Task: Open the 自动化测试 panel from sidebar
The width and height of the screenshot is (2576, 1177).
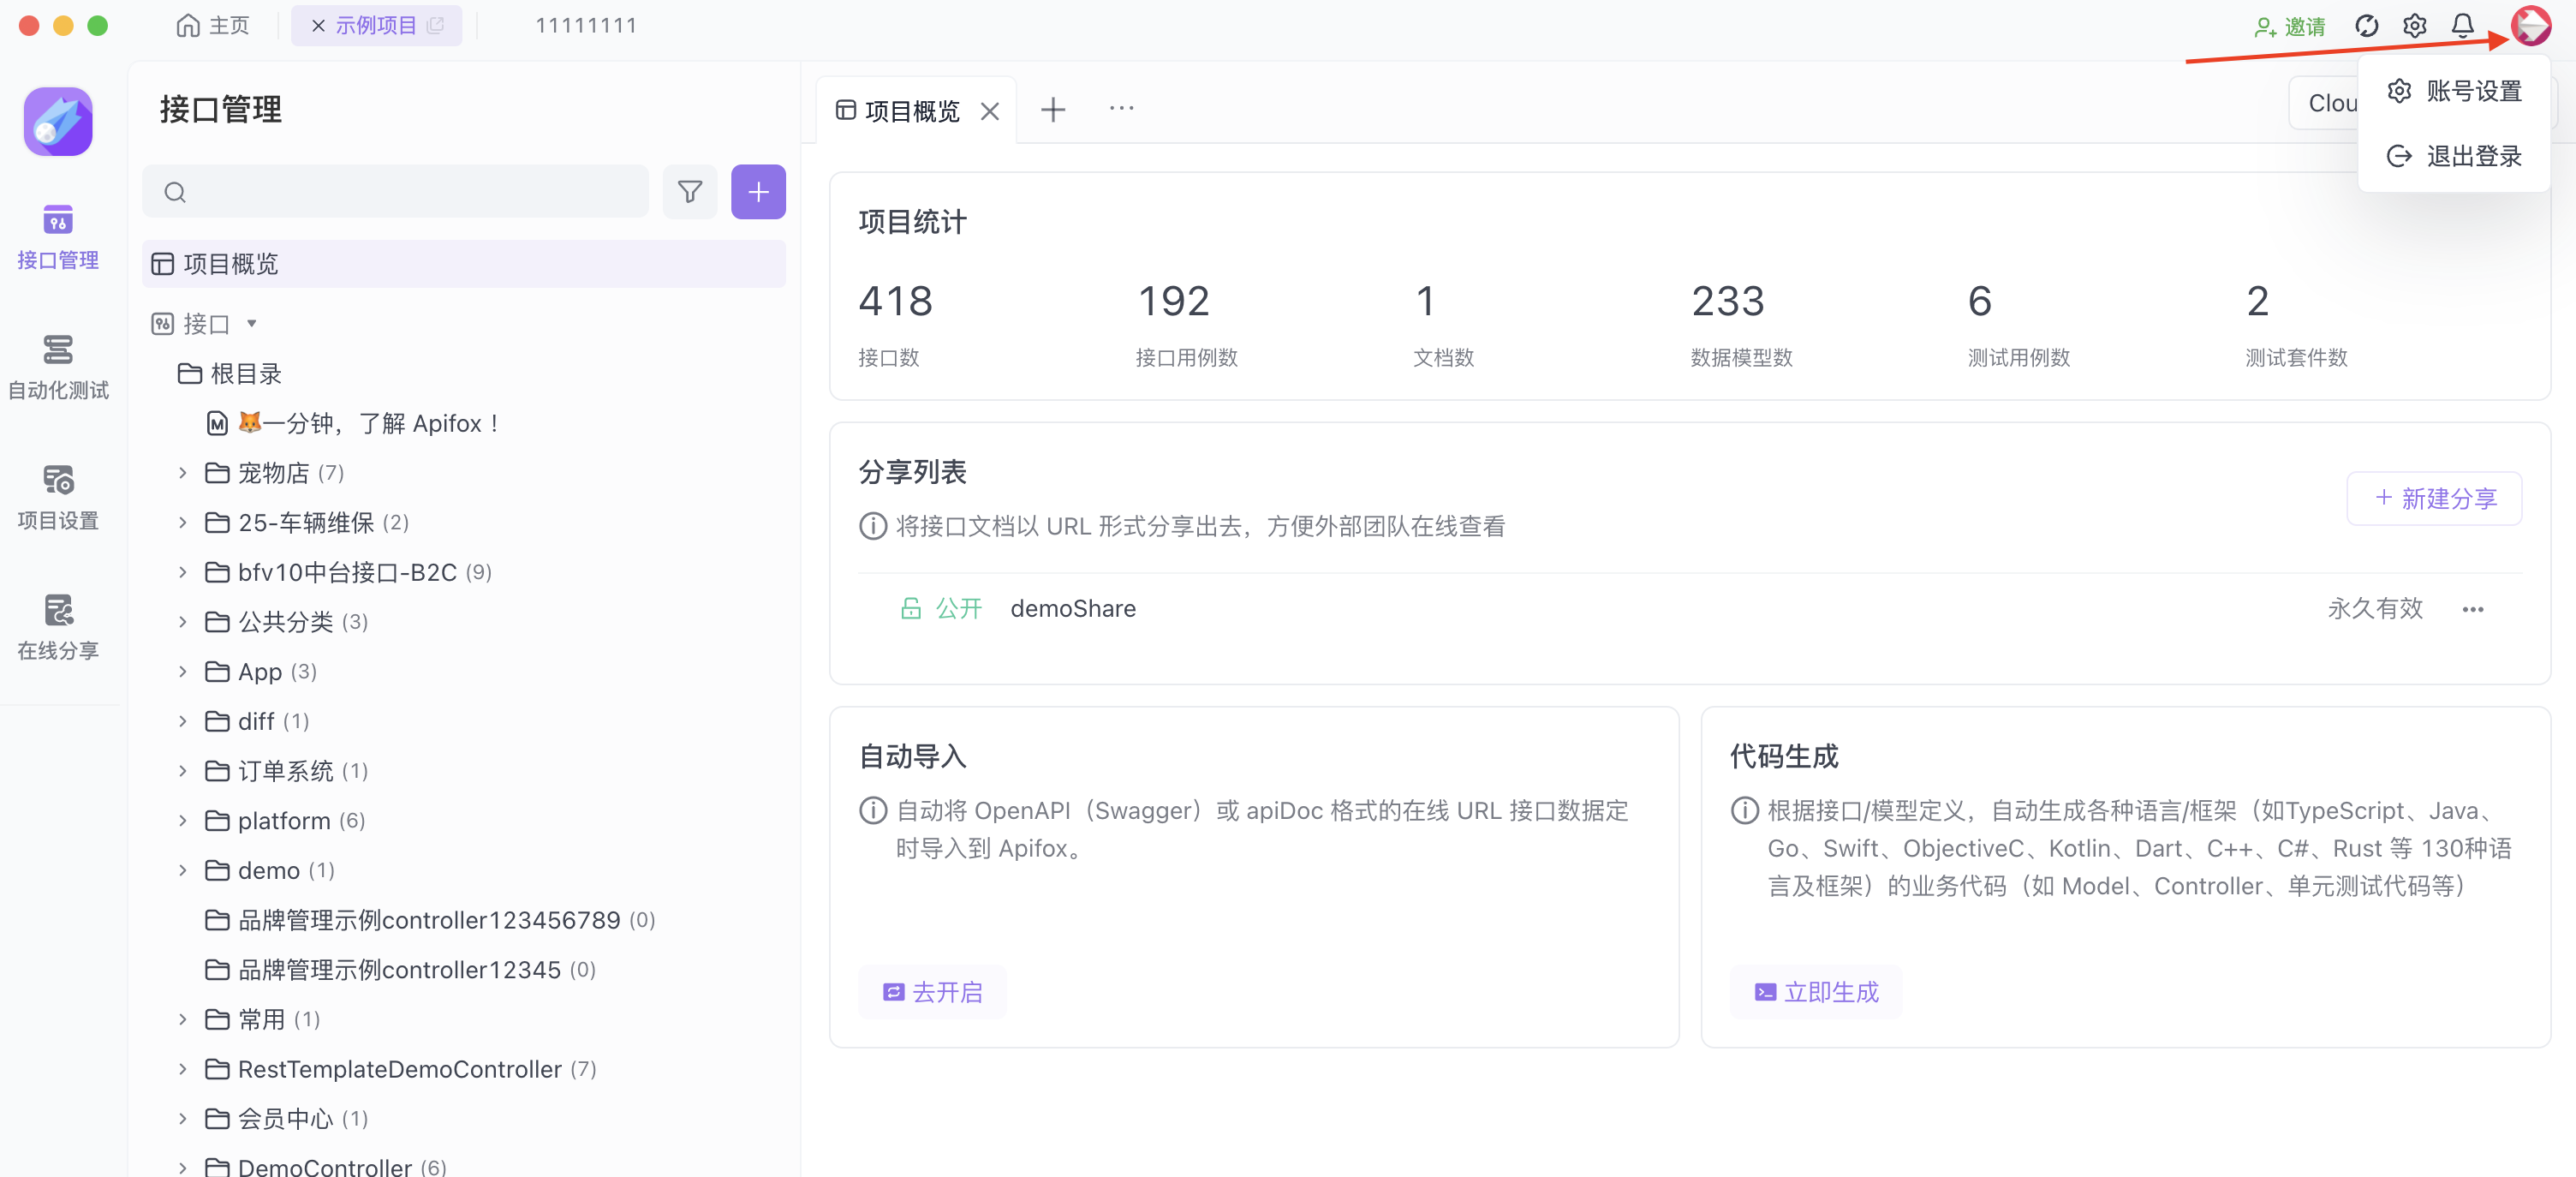Action: click(57, 367)
